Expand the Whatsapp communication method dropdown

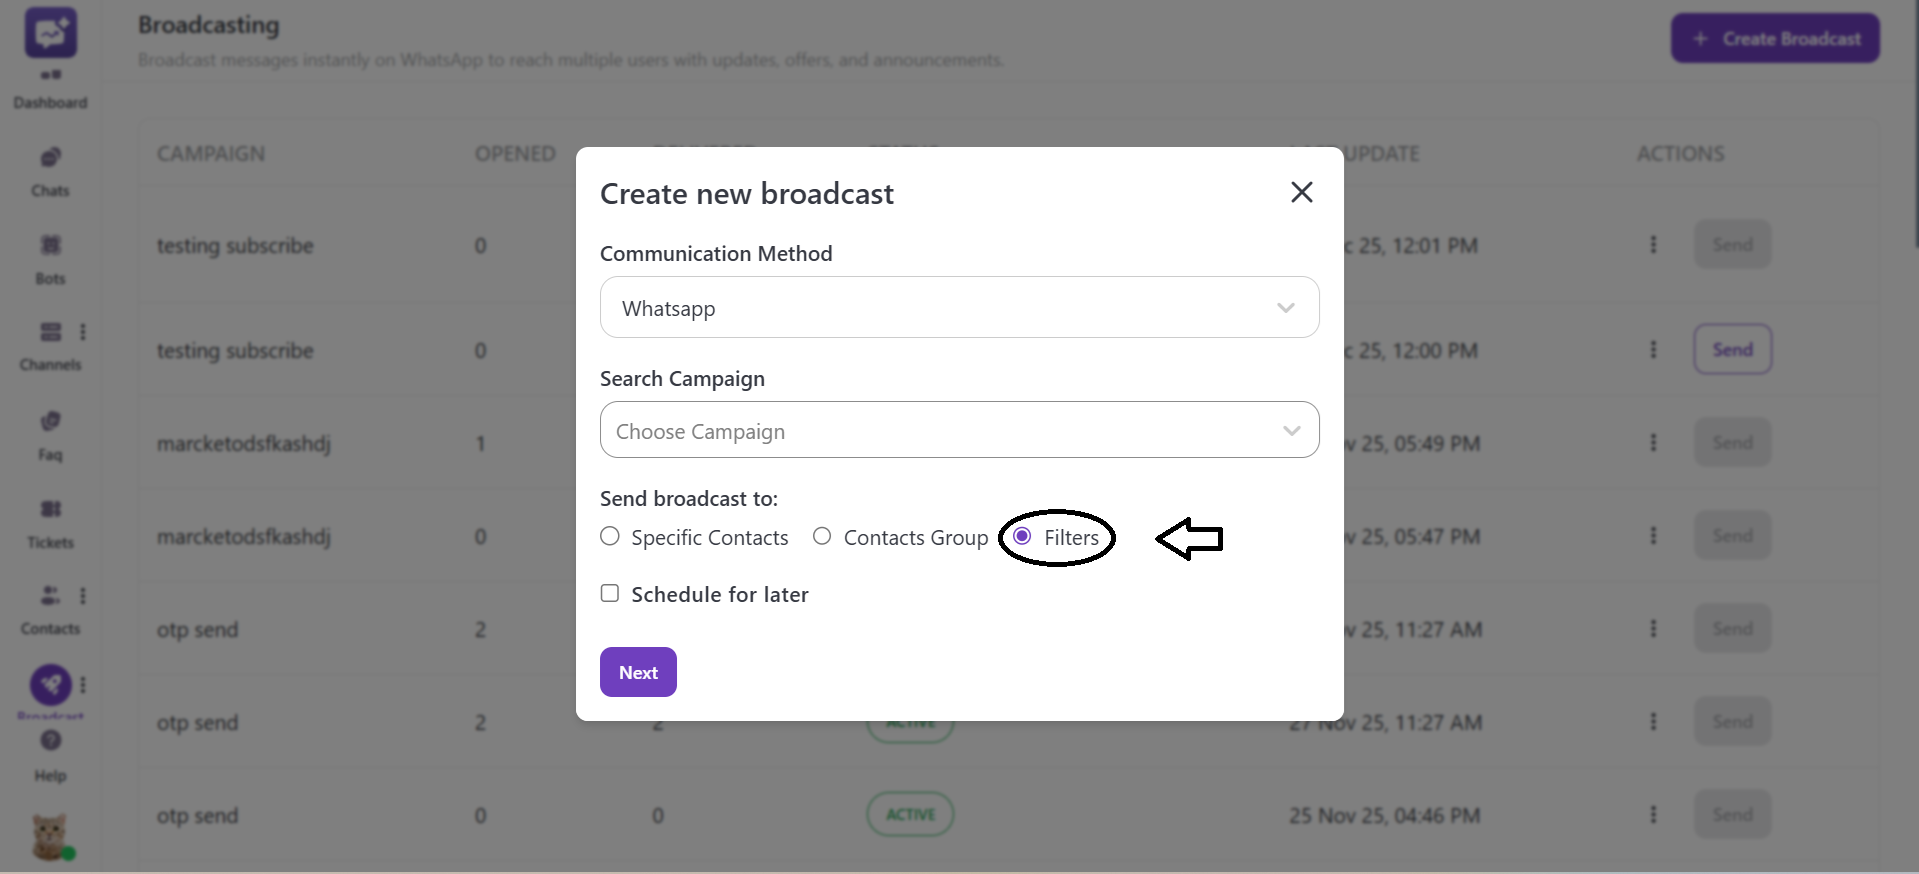click(959, 308)
